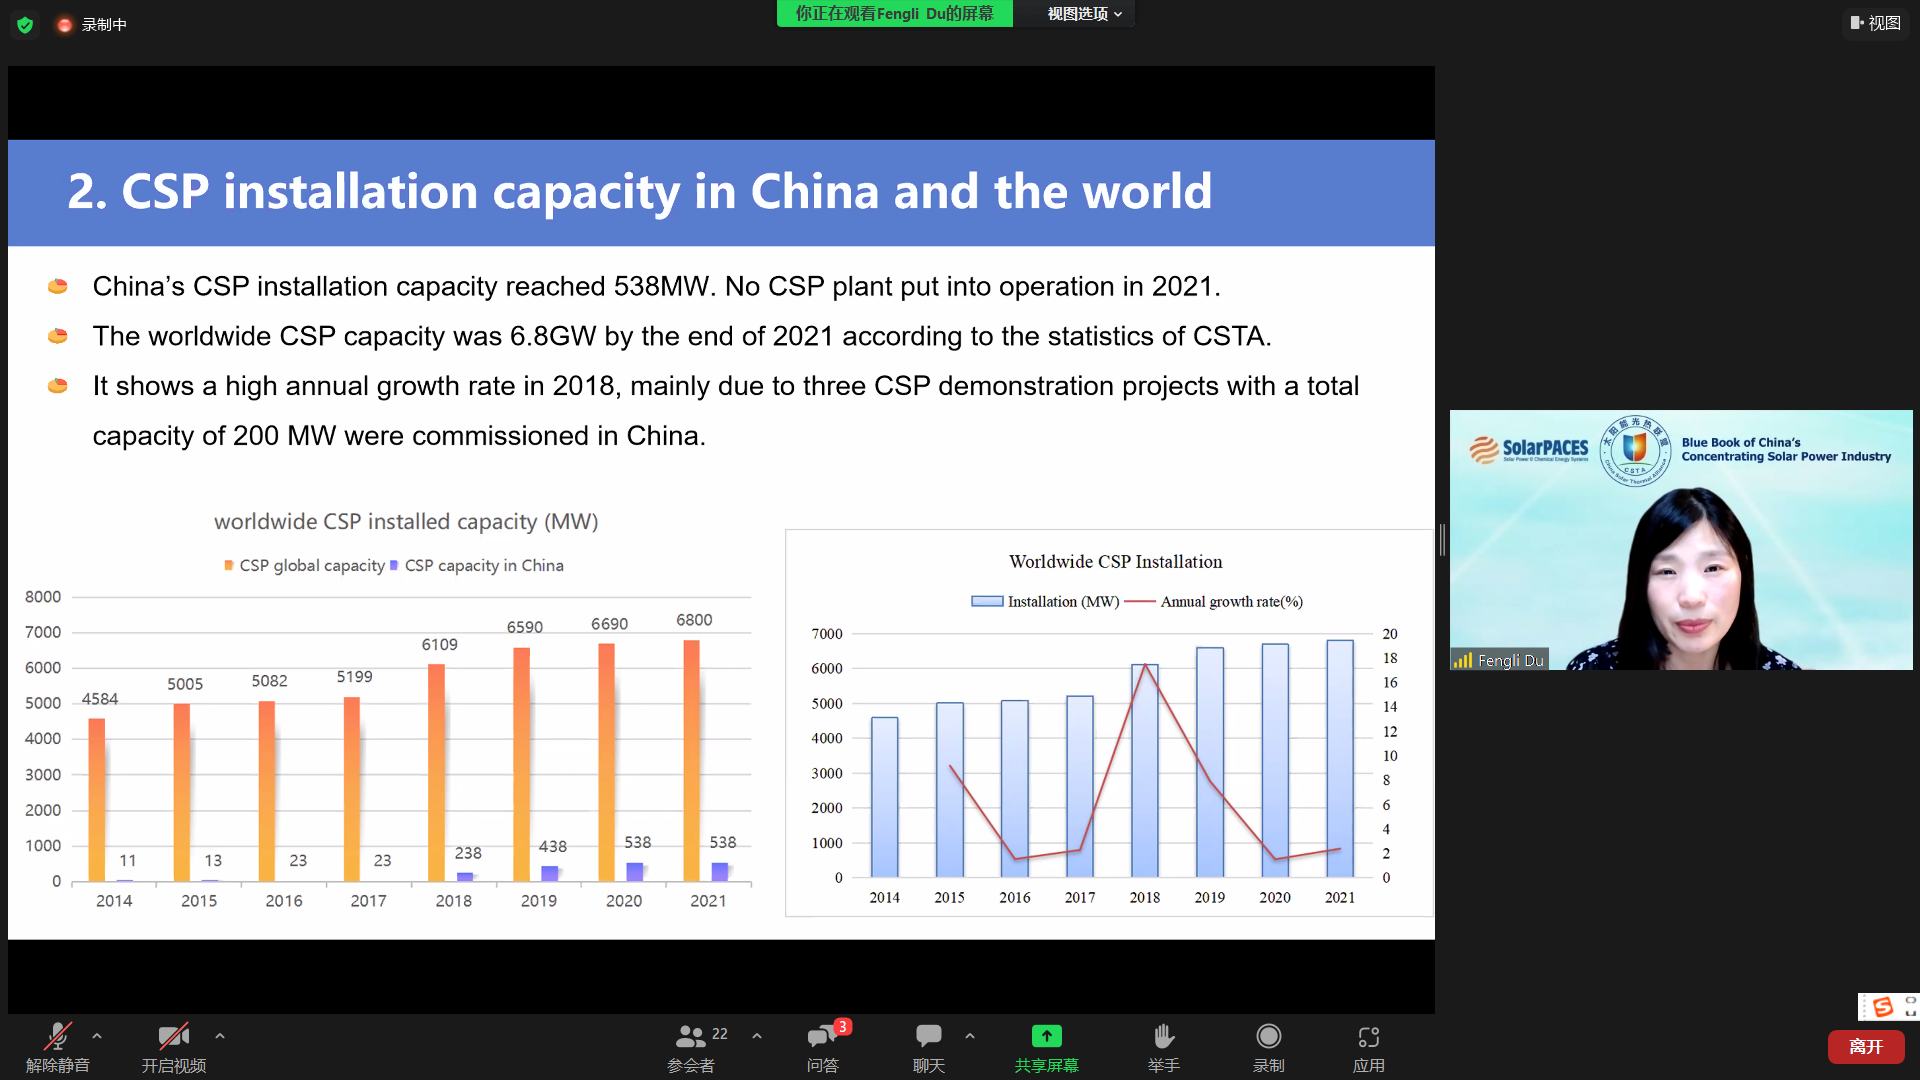Open the chat panel
The image size is (1920, 1080).
coord(928,1037)
